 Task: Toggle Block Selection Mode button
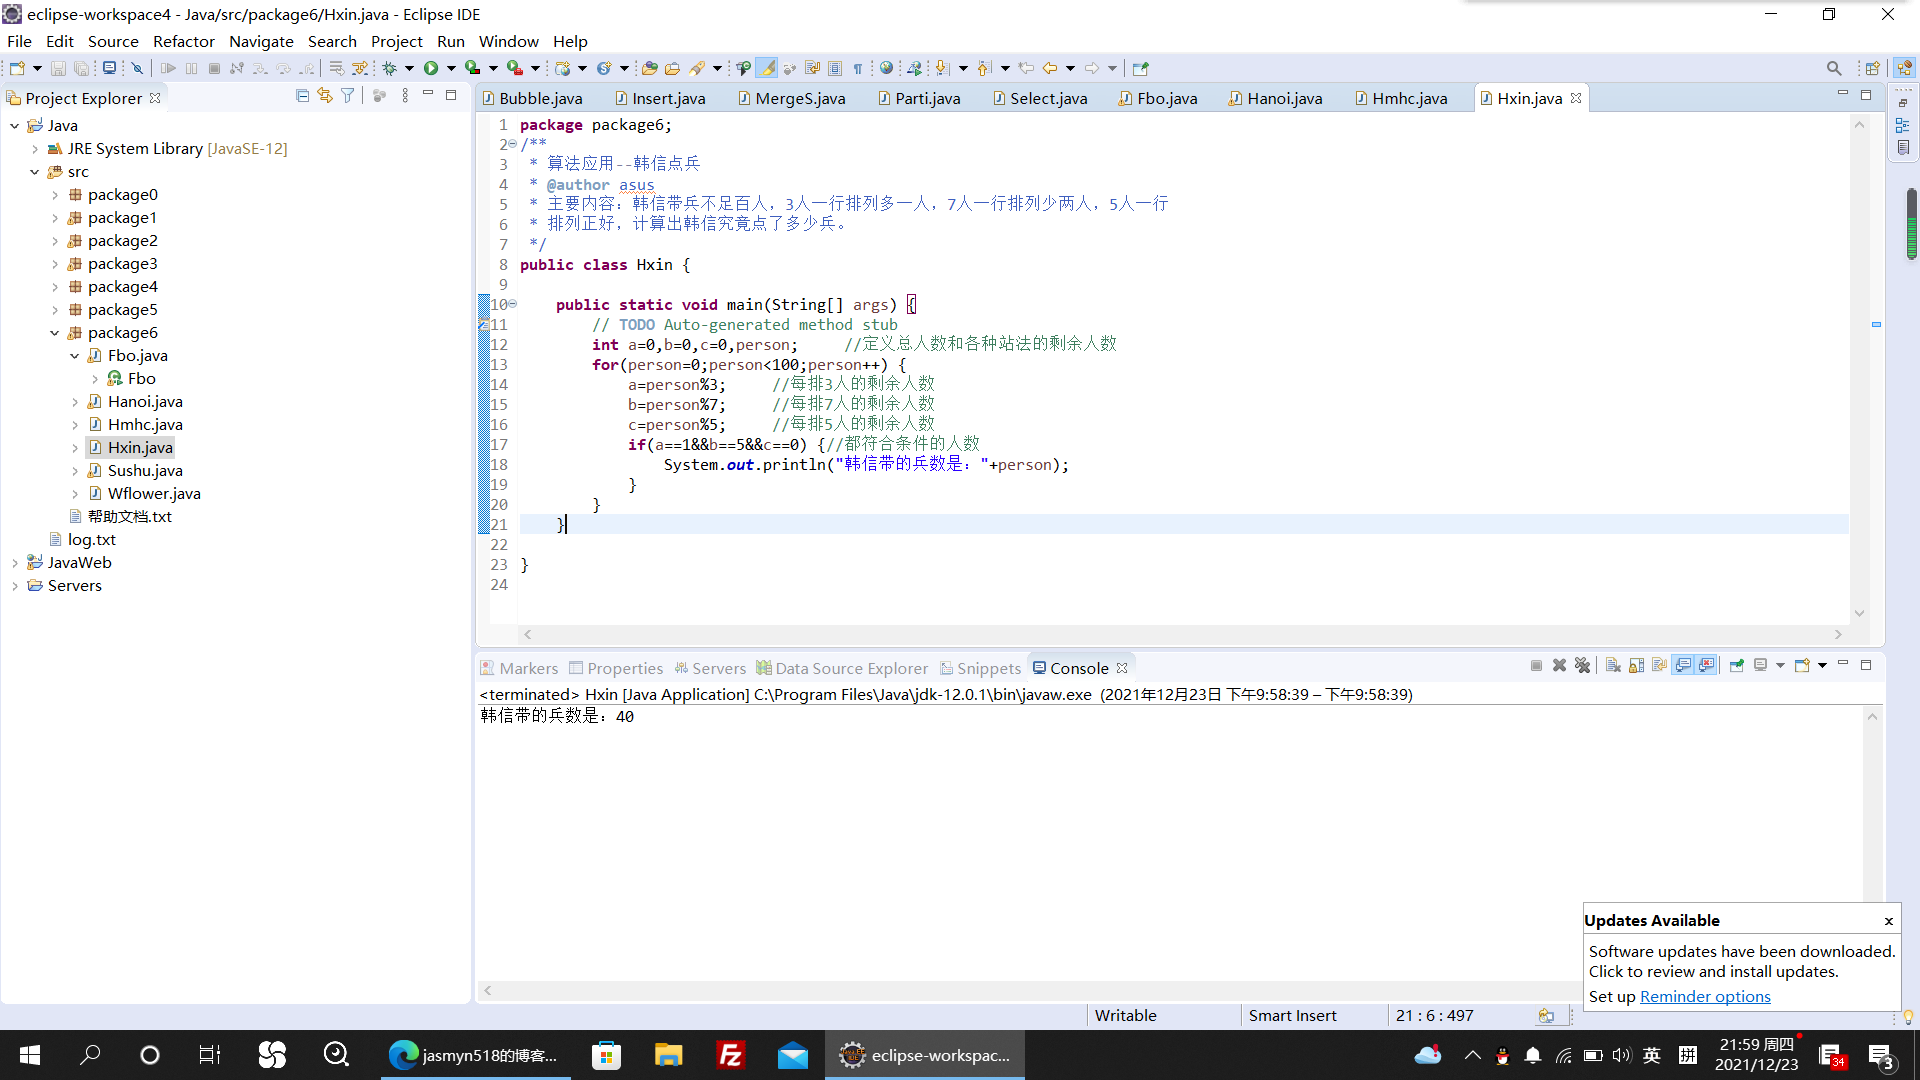[x=834, y=68]
